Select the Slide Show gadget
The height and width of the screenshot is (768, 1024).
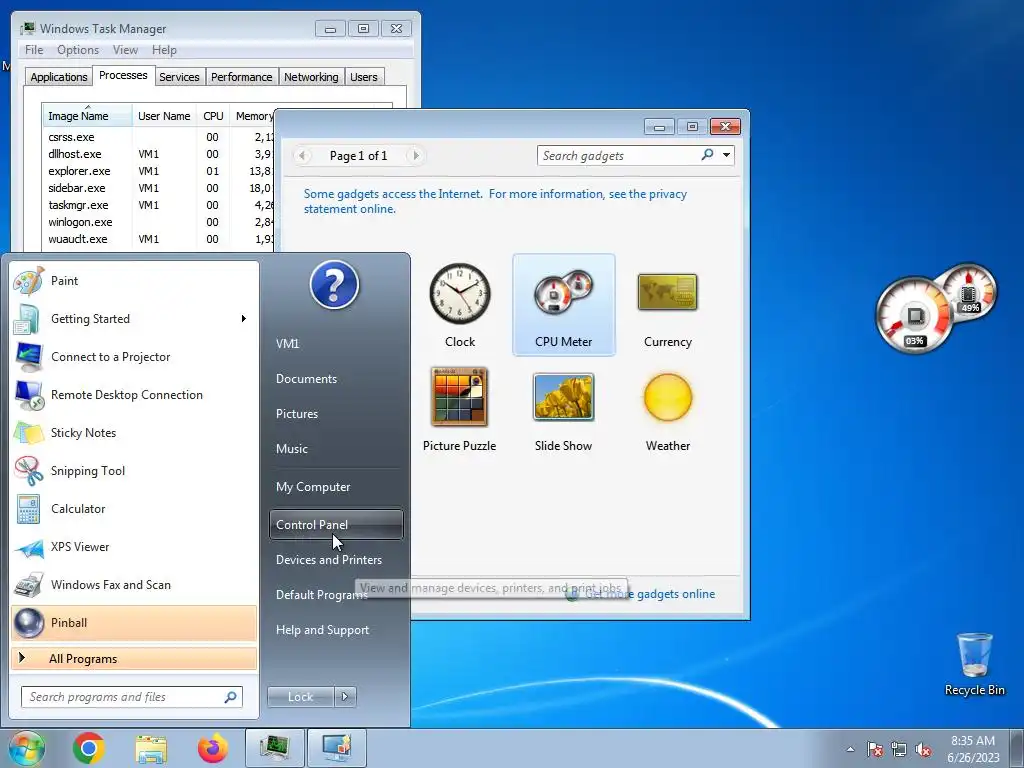(x=564, y=409)
